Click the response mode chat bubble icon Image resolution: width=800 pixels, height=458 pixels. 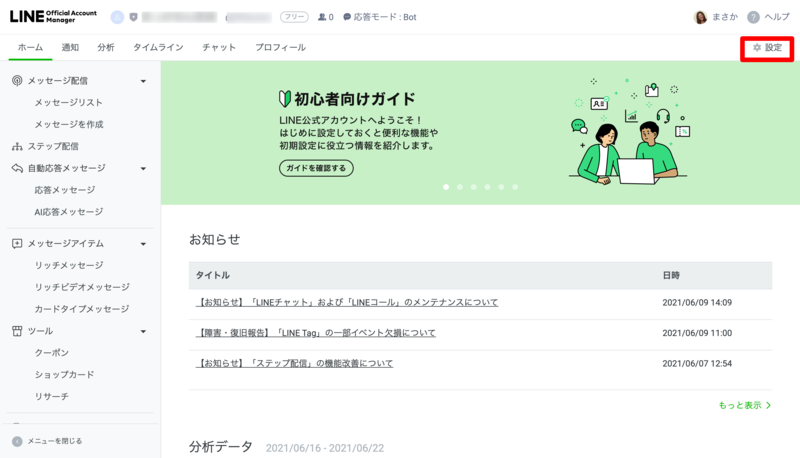click(347, 17)
